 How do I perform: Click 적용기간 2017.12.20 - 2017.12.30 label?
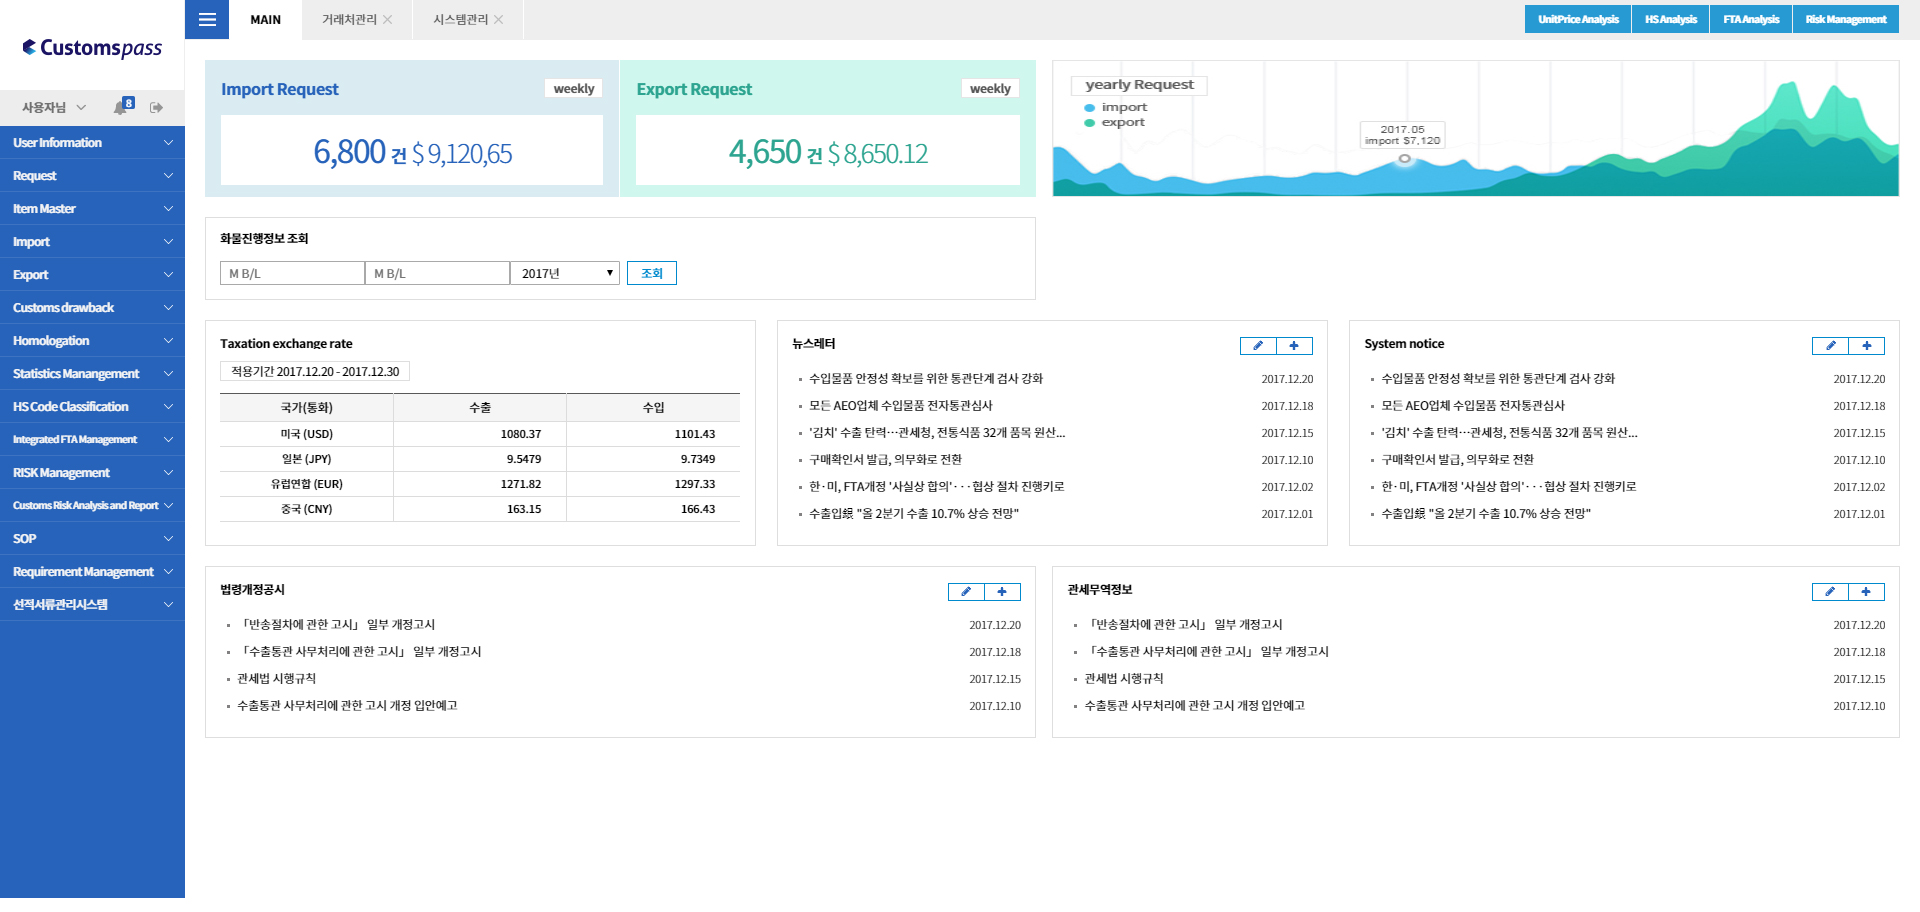tap(315, 372)
